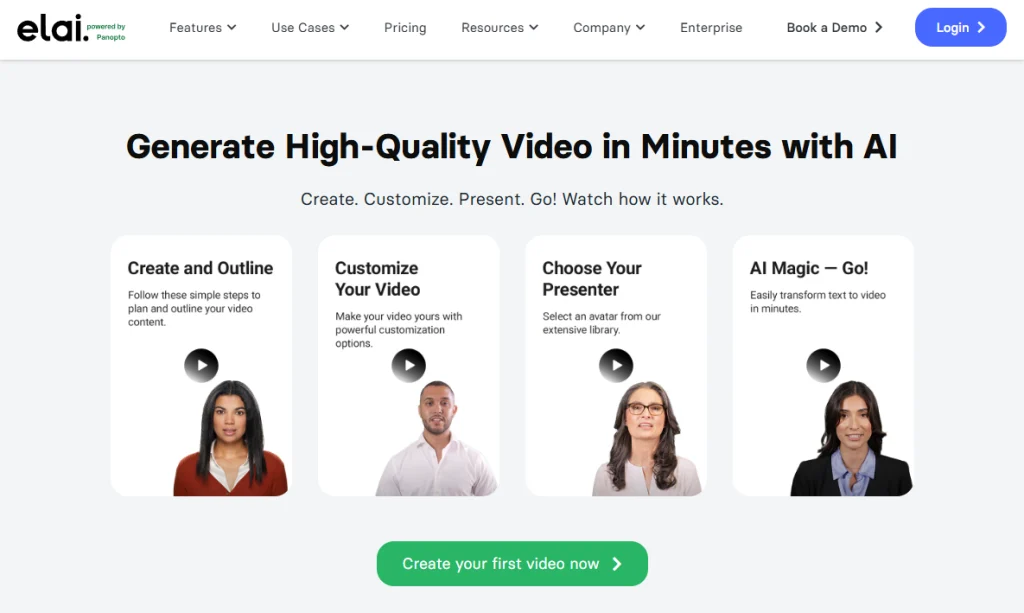This screenshot has width=1024, height=613.
Task: Play the Customize Your Video clip
Action: 409,366
